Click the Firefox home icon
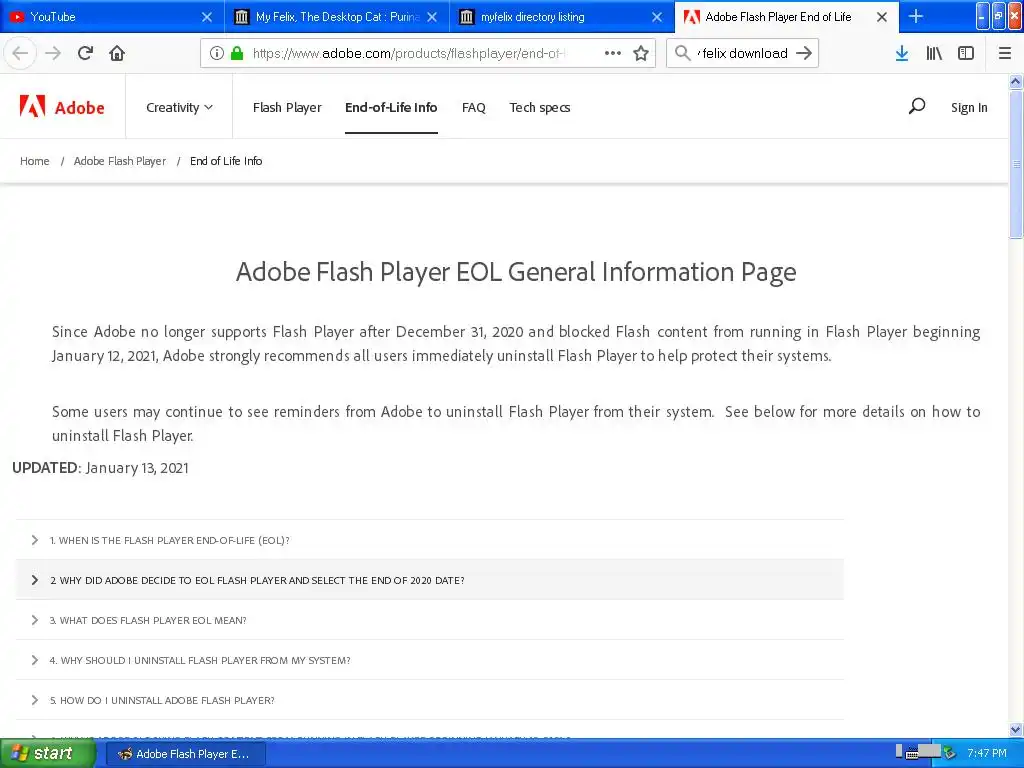 [117, 53]
